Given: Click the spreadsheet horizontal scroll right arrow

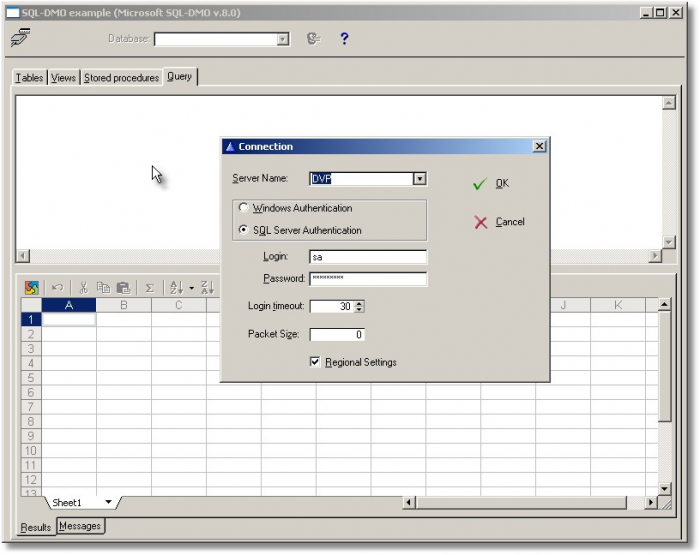Looking at the screenshot, I should coord(650,503).
